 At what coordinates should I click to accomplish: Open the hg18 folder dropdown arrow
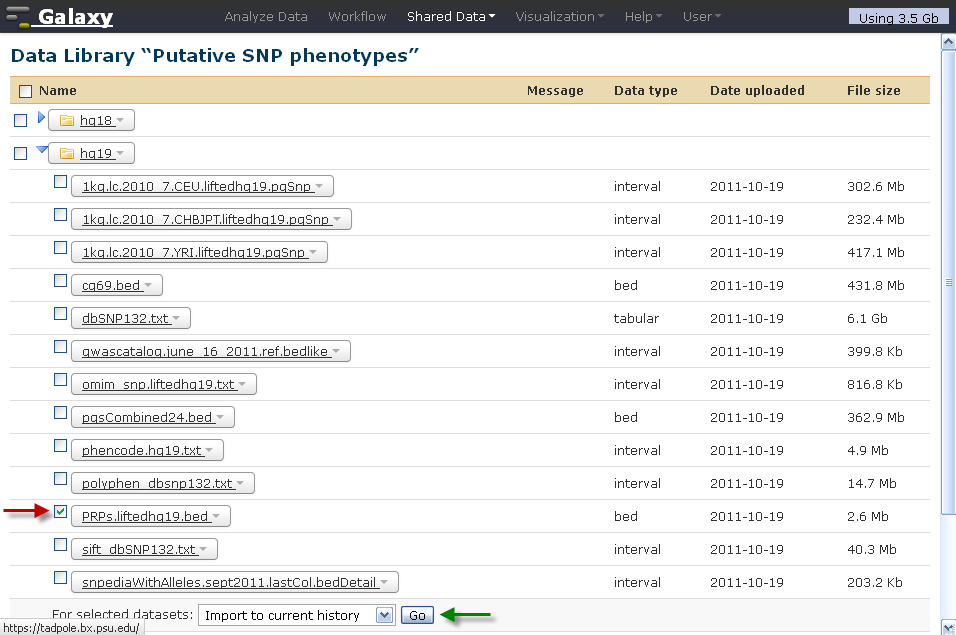120,120
